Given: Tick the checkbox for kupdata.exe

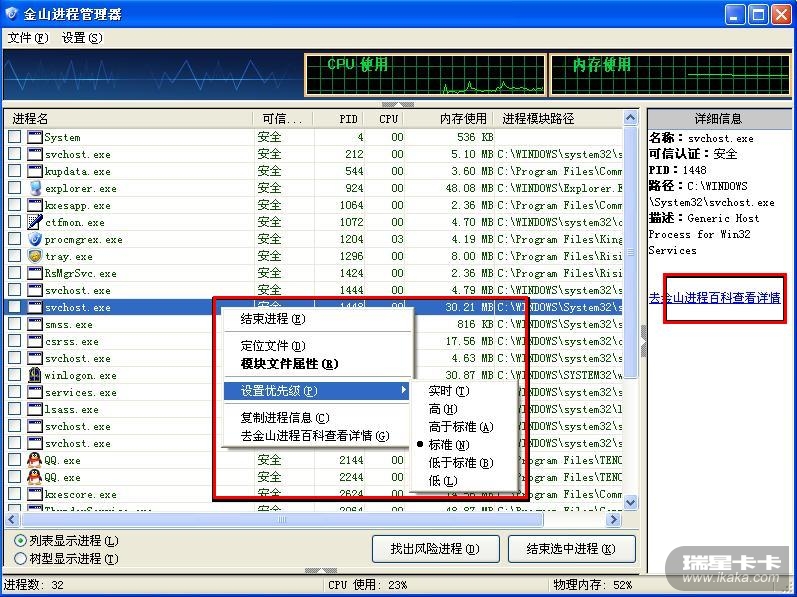Looking at the screenshot, I should click(x=15, y=171).
